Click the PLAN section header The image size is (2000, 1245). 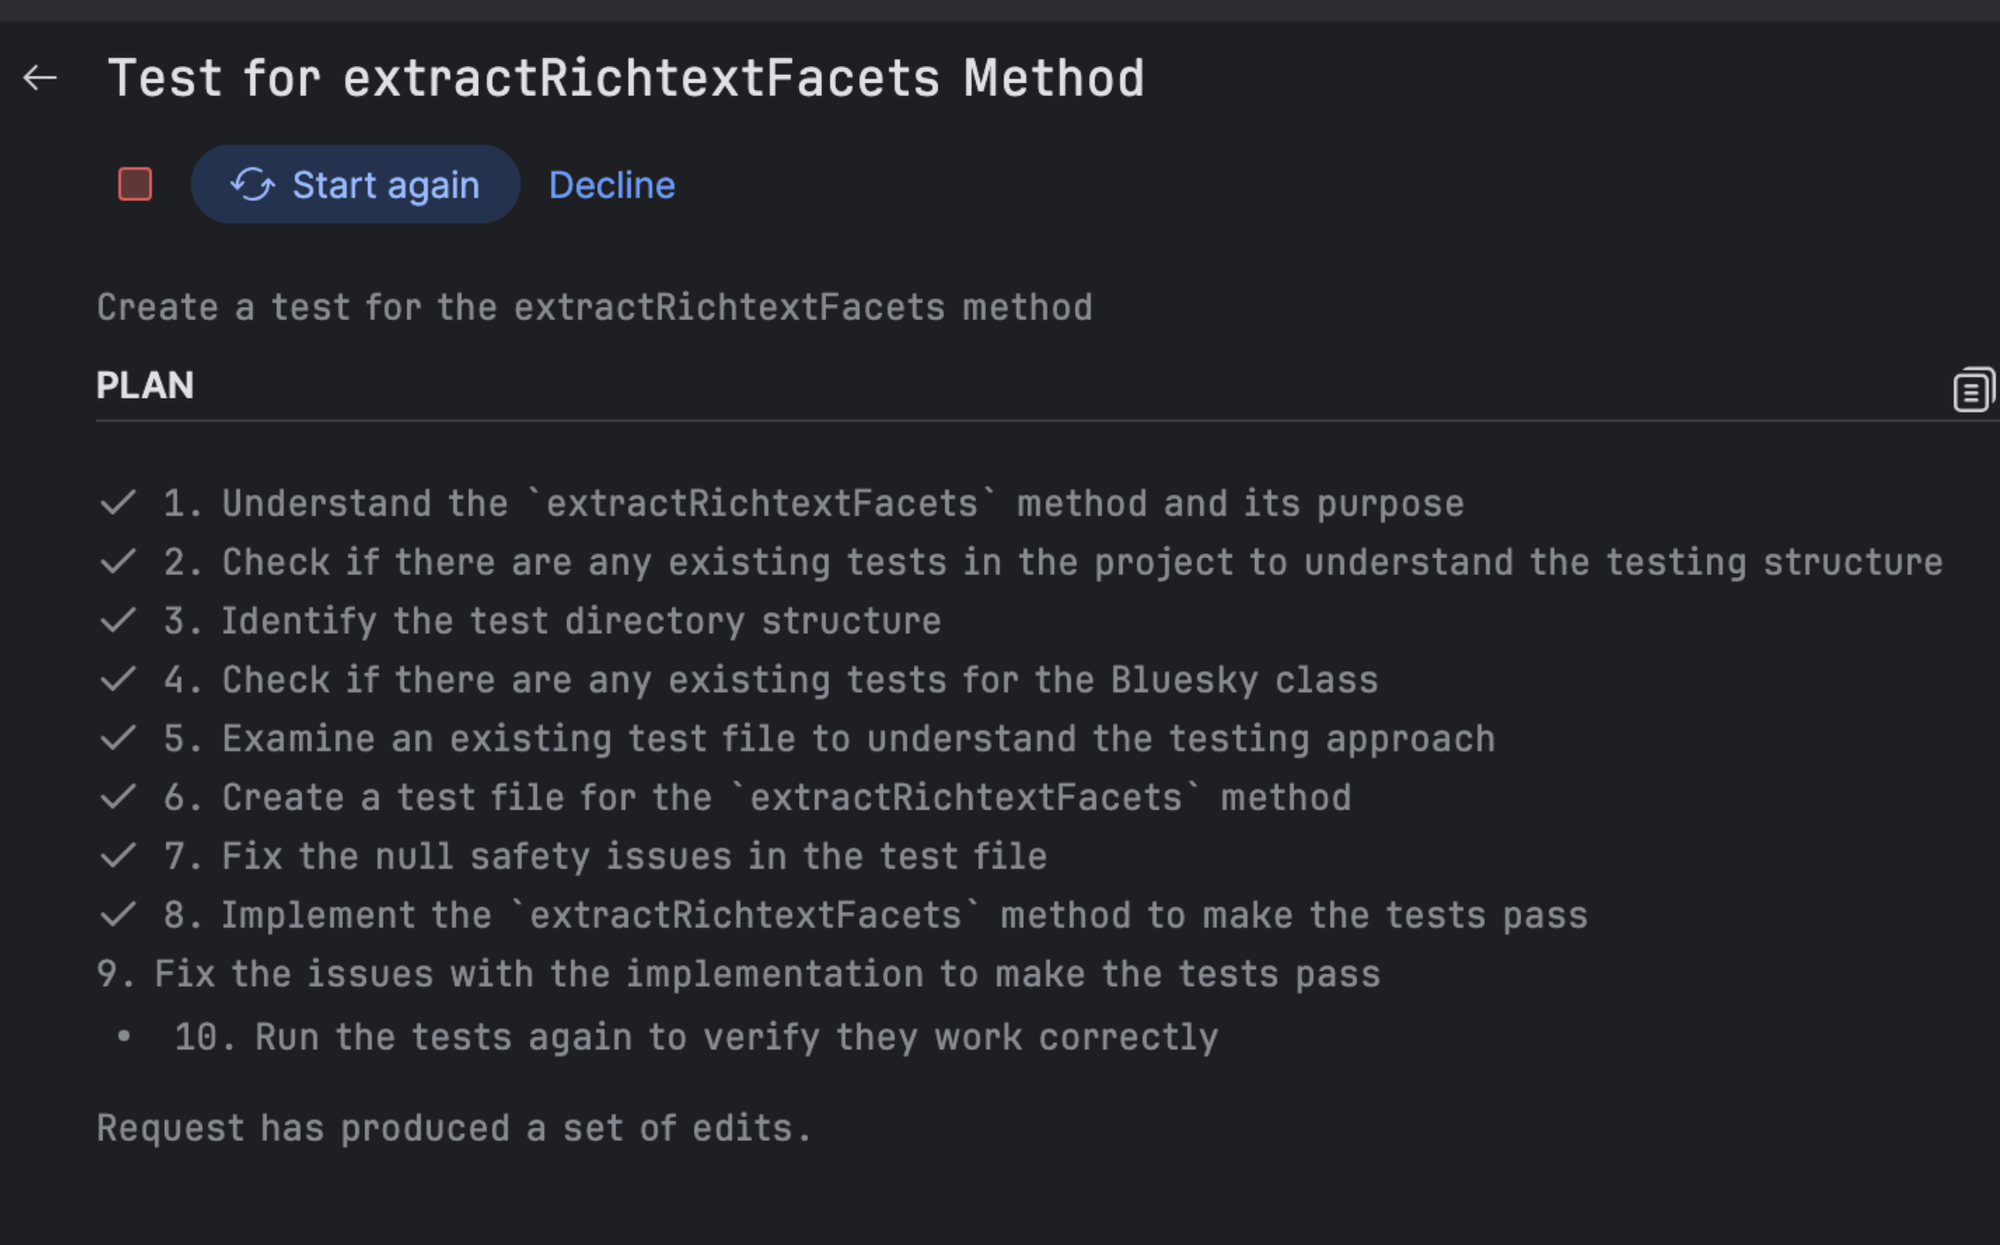(145, 386)
